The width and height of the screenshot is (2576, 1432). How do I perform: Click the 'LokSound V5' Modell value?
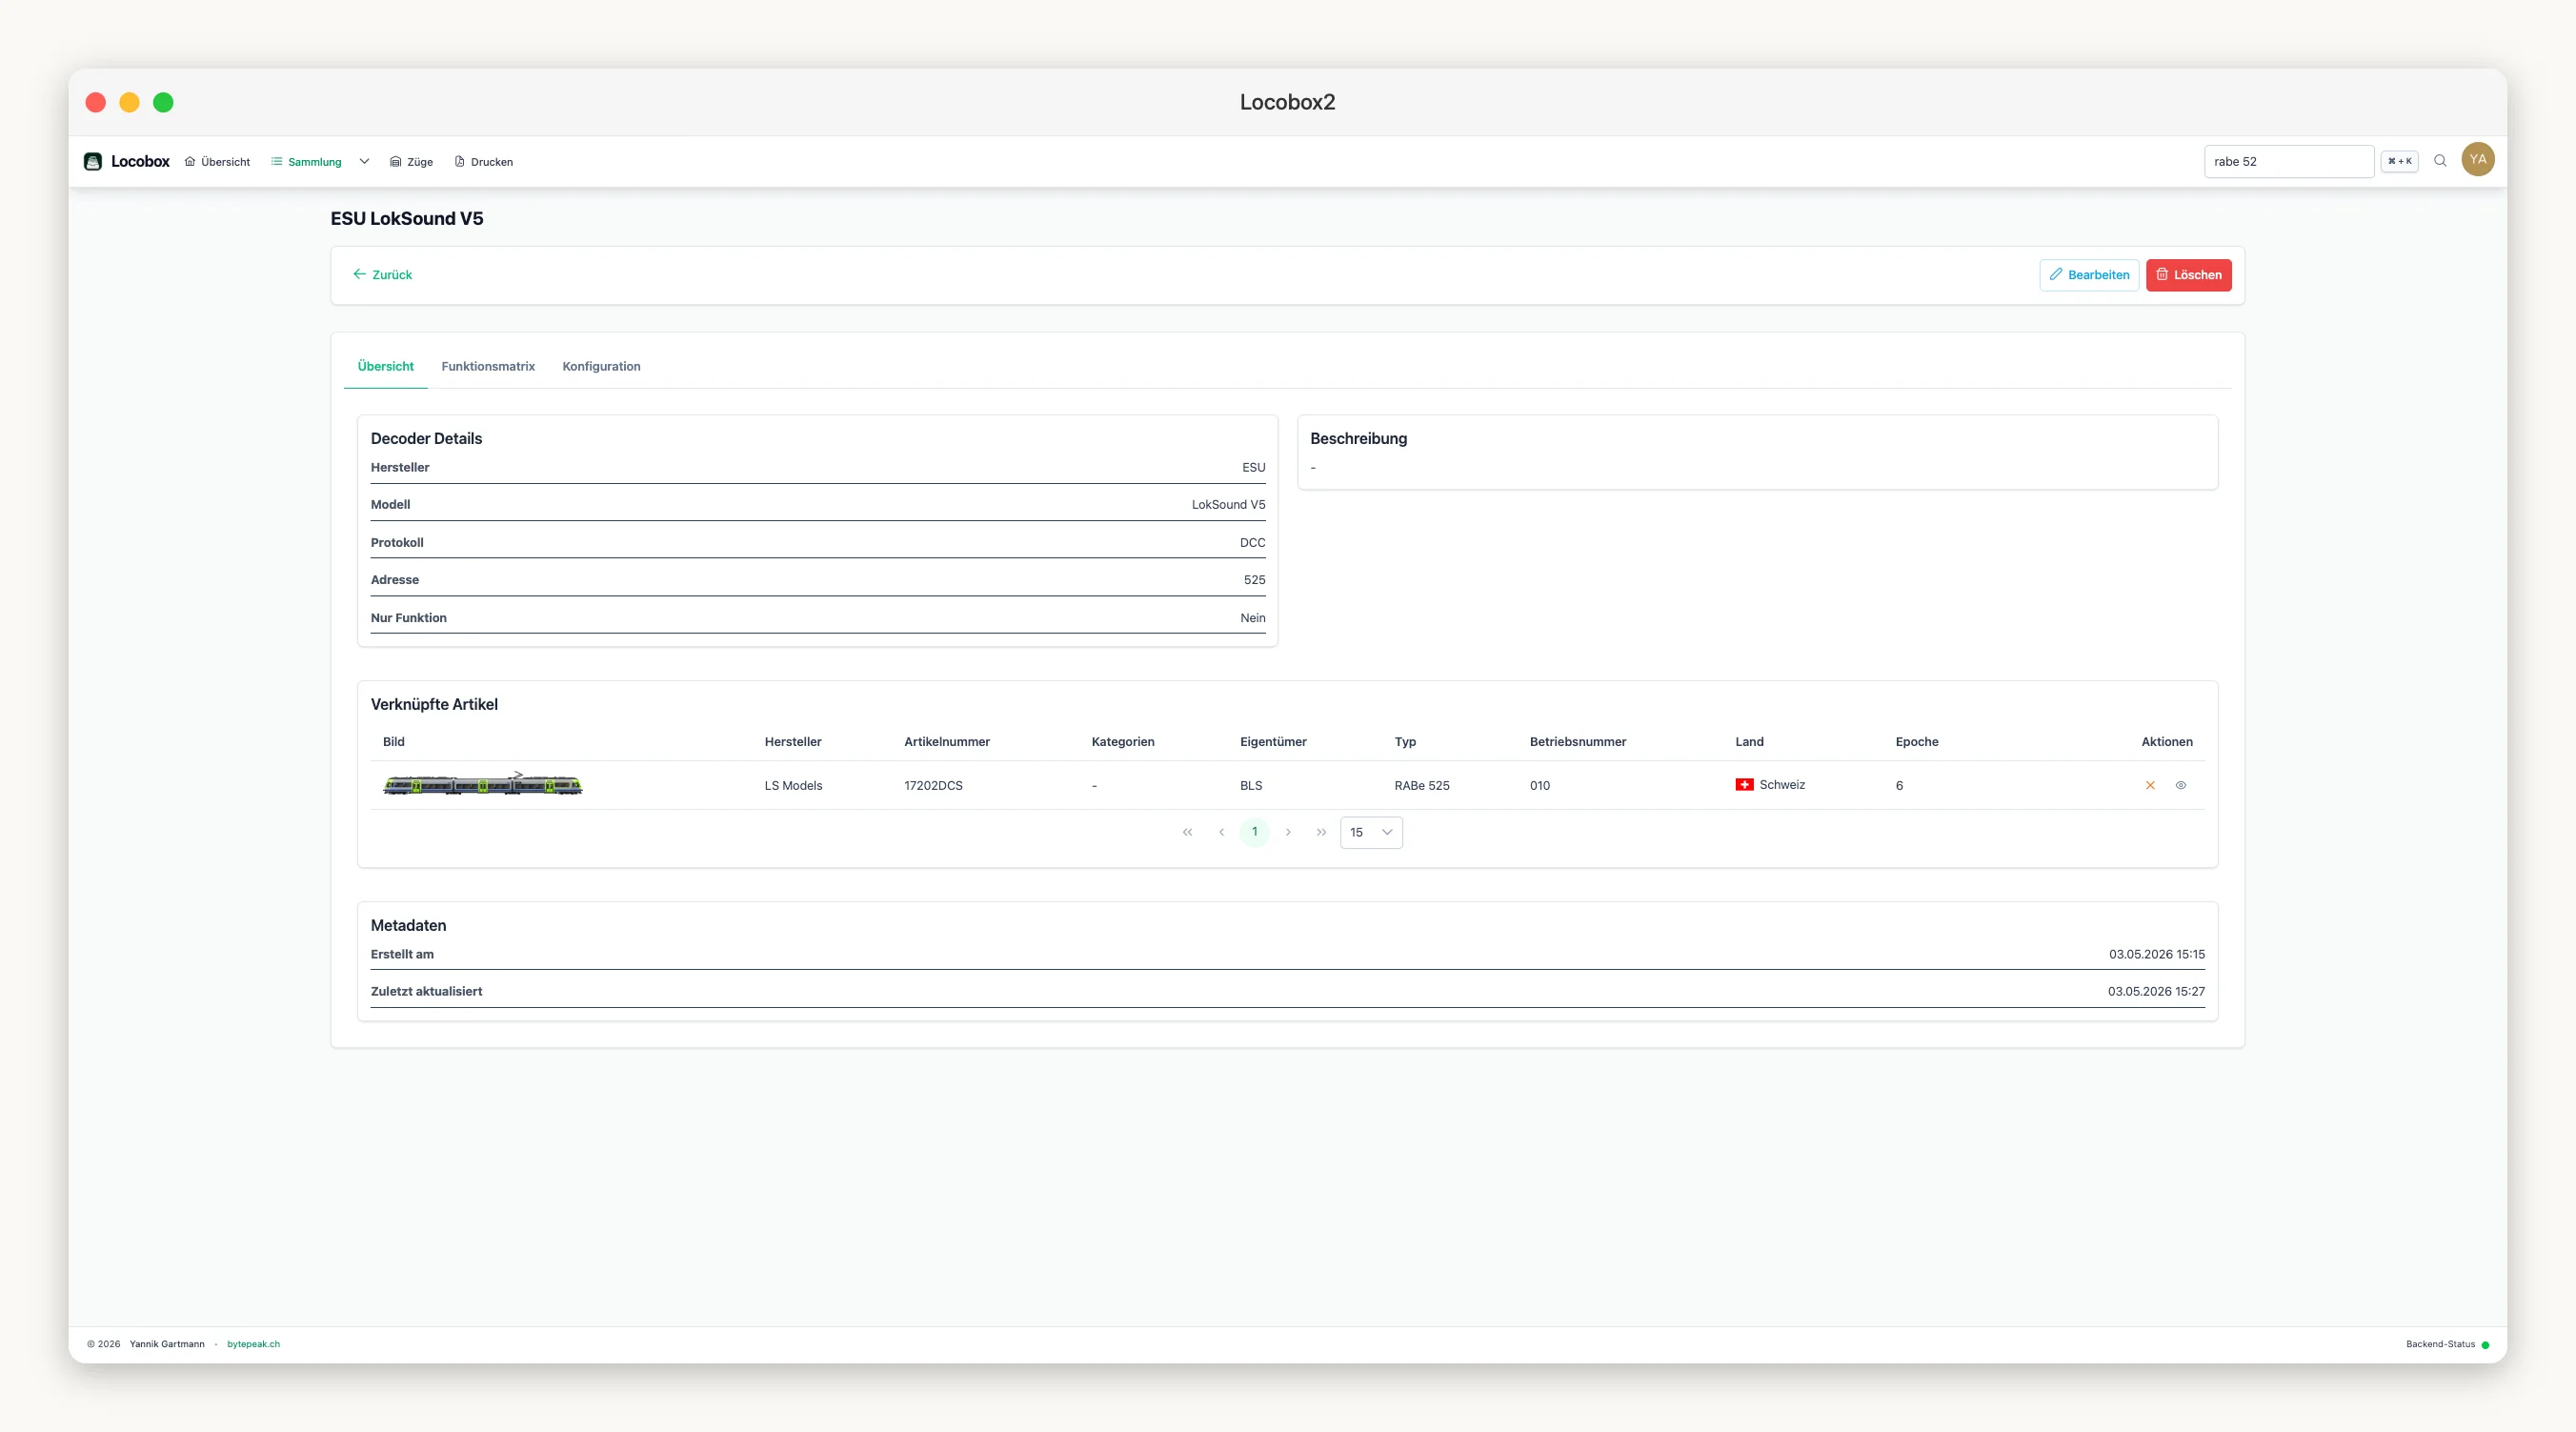click(1228, 505)
